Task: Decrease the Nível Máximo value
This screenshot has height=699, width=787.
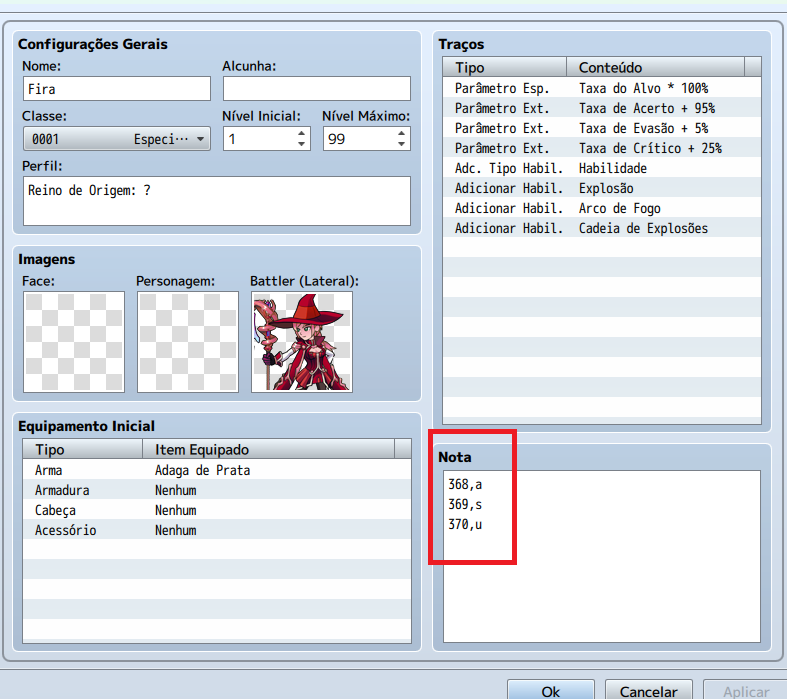Action: (x=401, y=144)
